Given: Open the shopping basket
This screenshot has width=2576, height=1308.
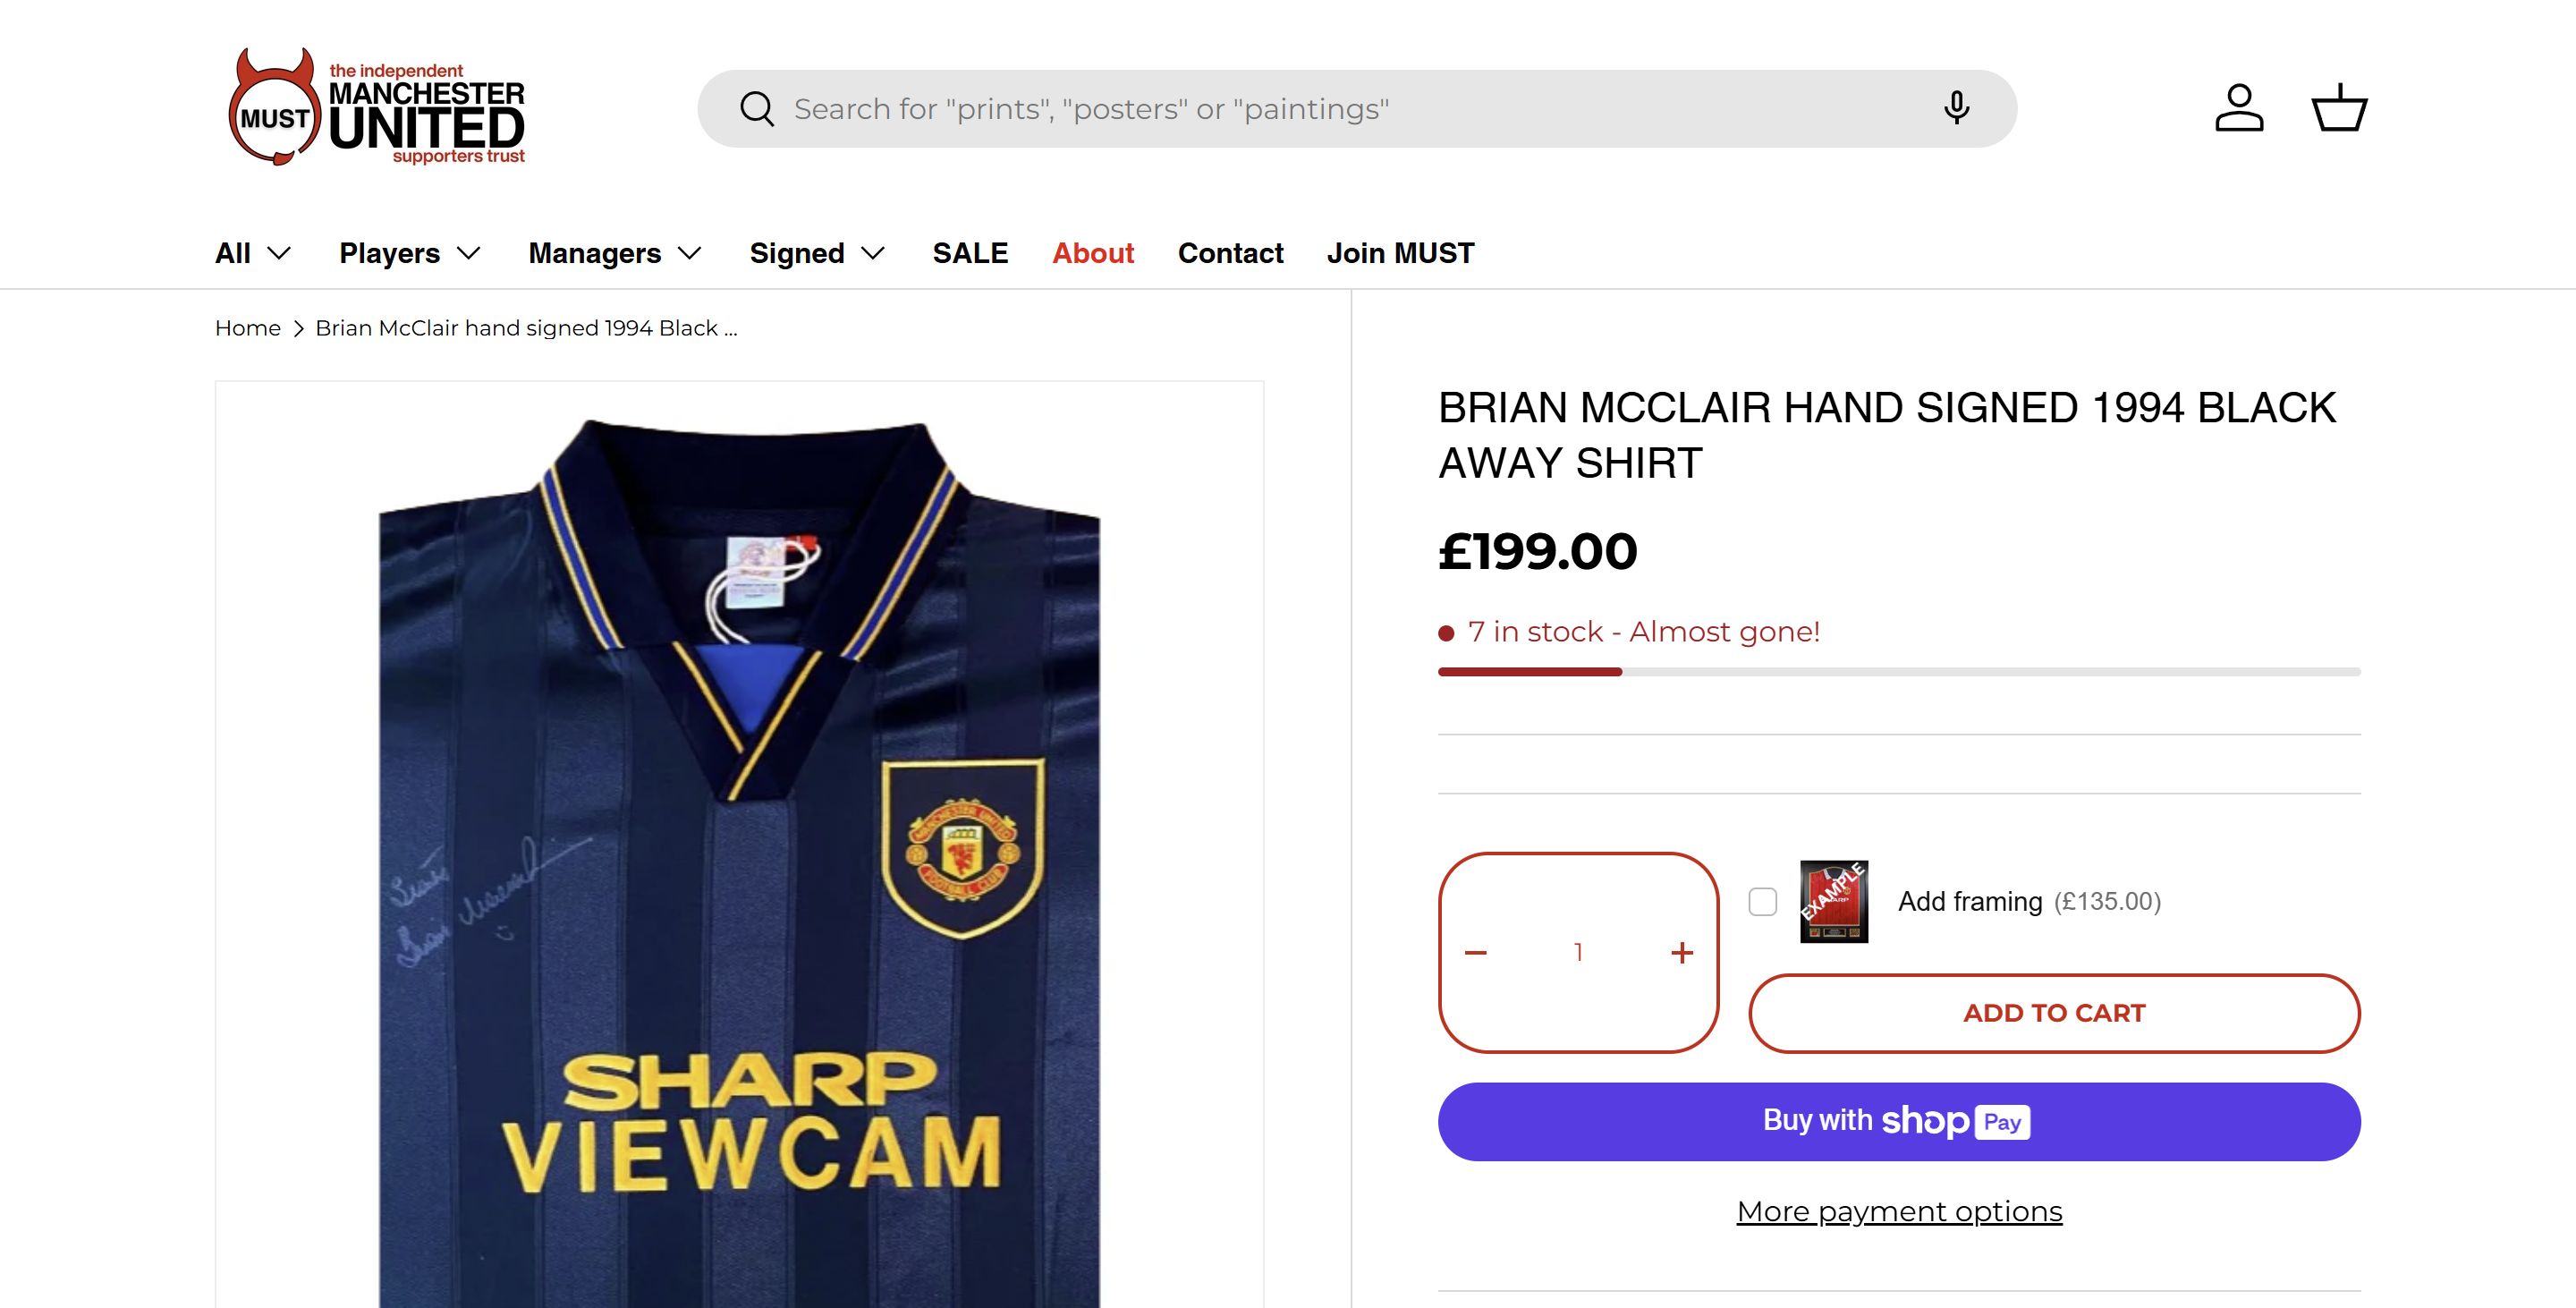Looking at the screenshot, I should click(2339, 108).
